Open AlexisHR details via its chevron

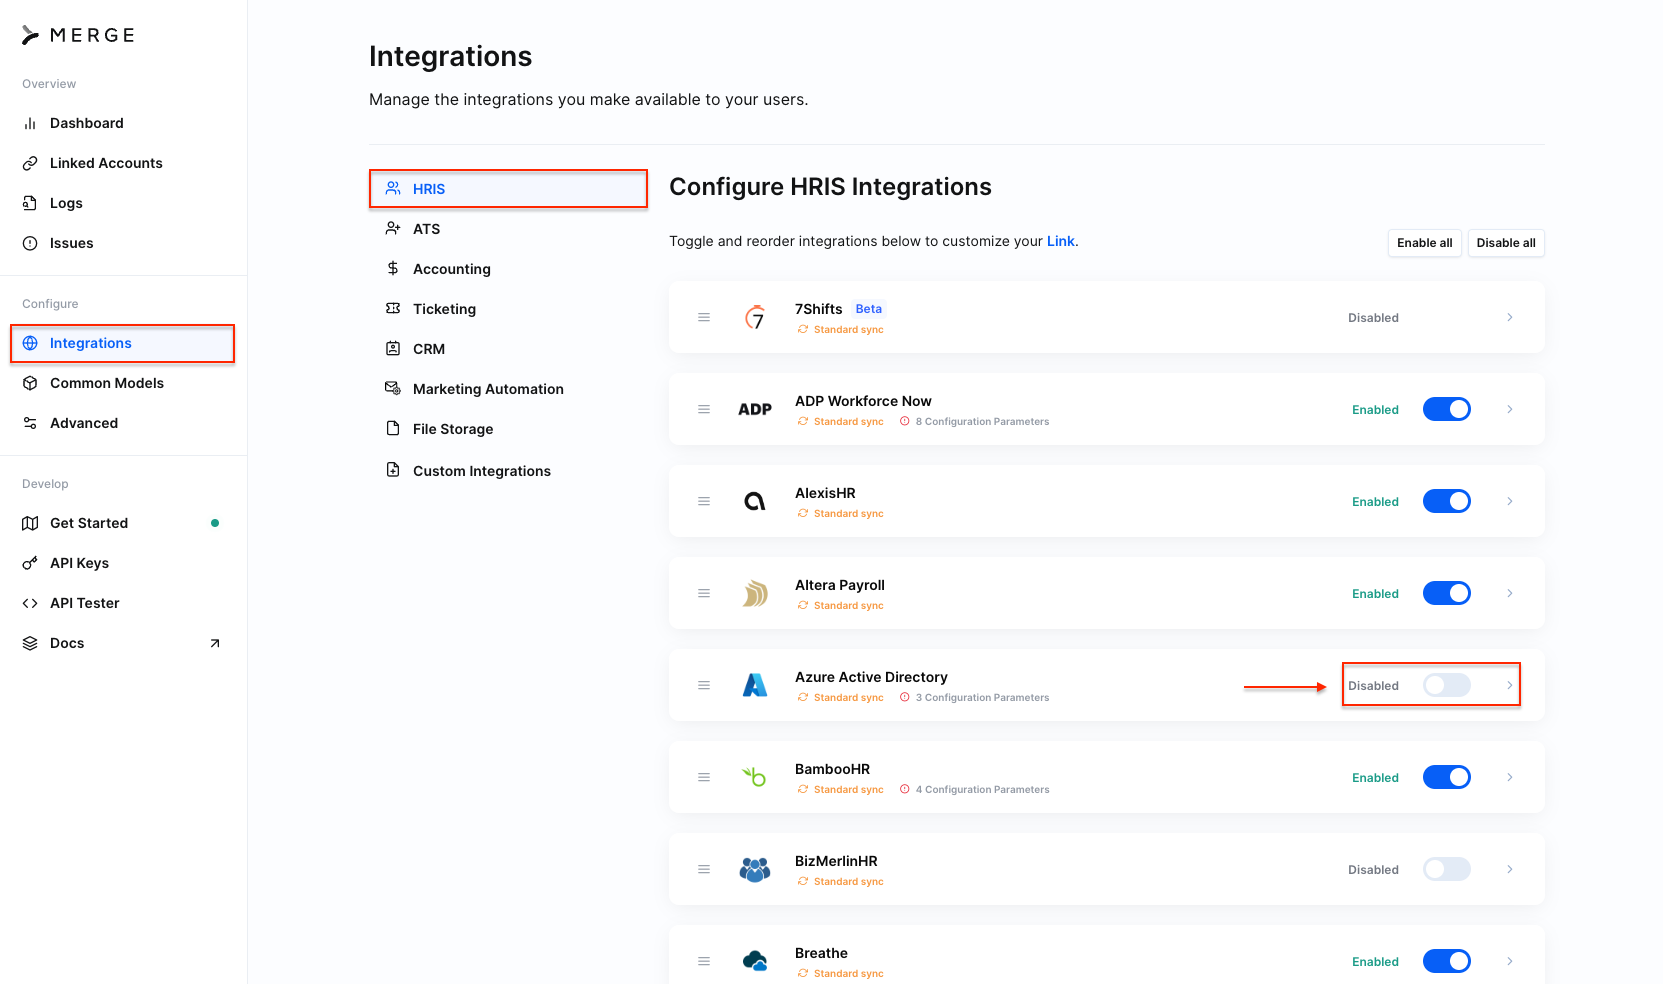1510,501
